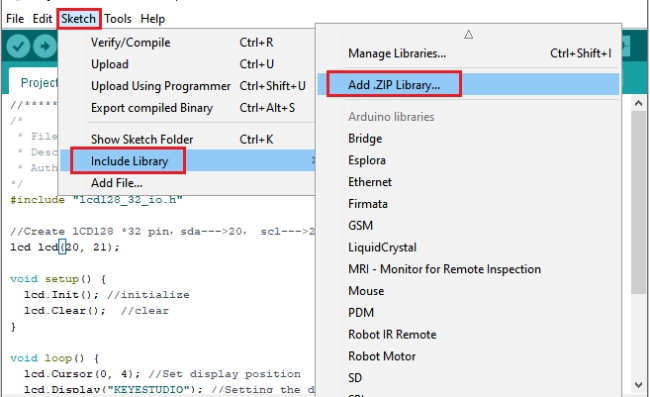Switch to the Project sketch tab
650x397 pixels.
[x=34, y=82]
